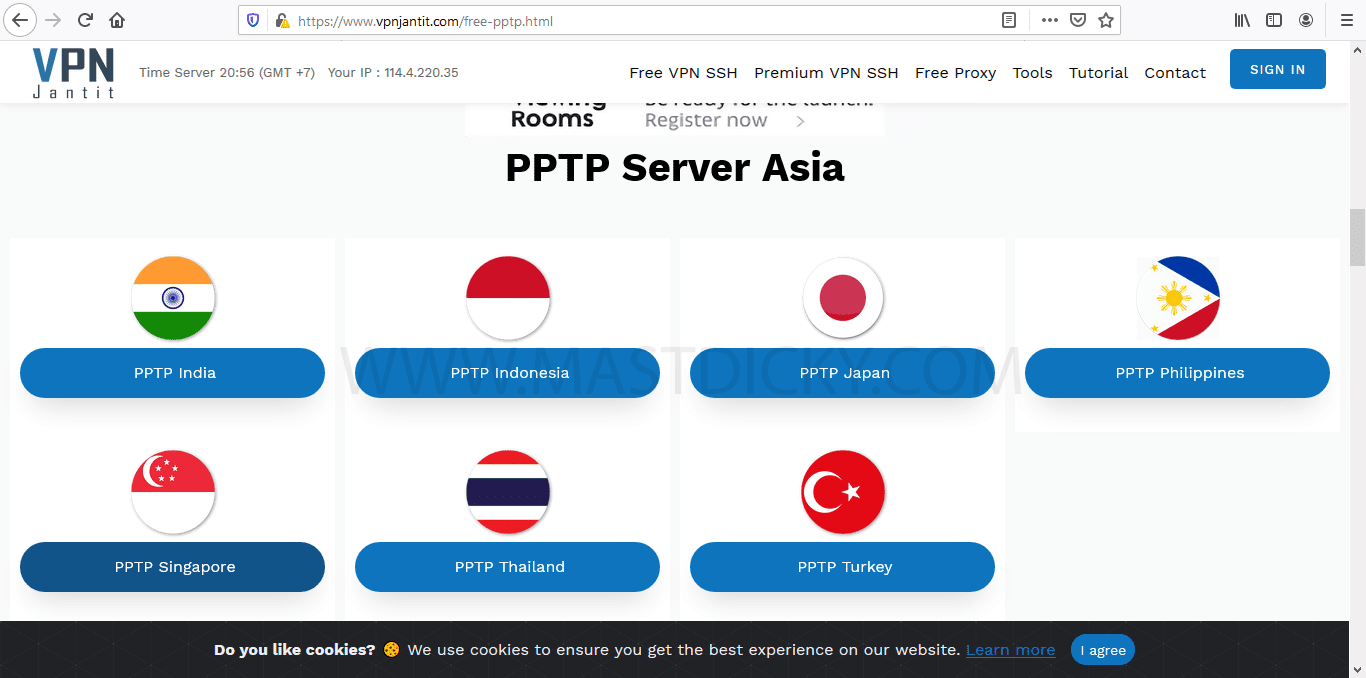Reload the current page

point(86,20)
